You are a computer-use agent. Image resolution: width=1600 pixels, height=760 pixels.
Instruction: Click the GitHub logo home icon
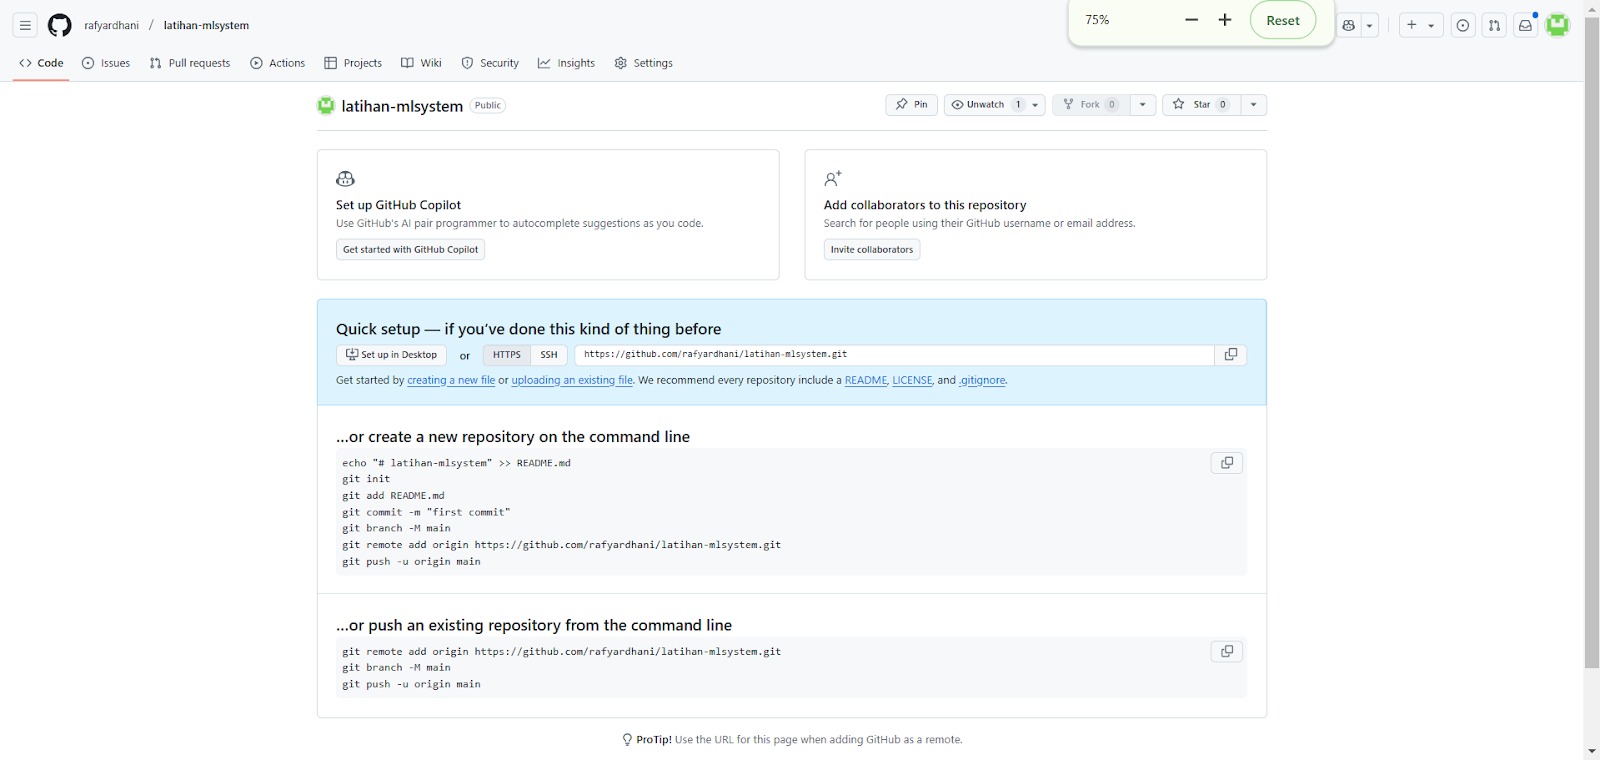coord(60,25)
